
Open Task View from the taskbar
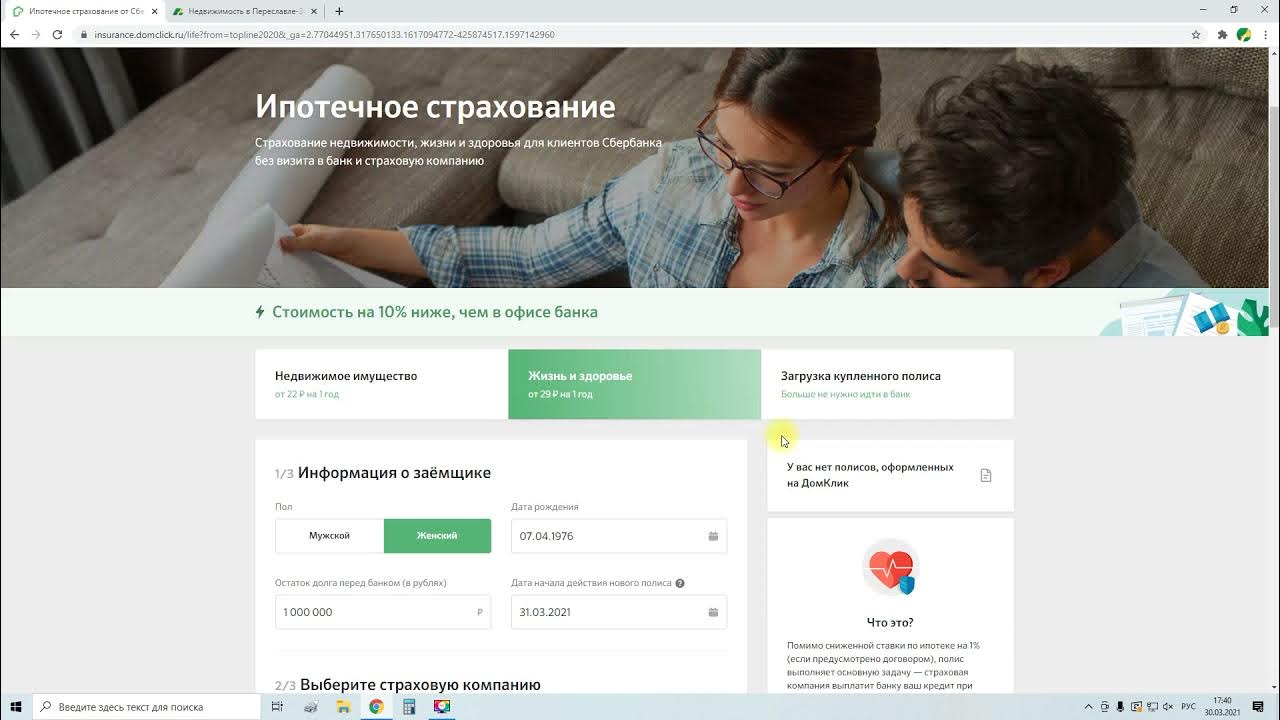tap(278, 707)
